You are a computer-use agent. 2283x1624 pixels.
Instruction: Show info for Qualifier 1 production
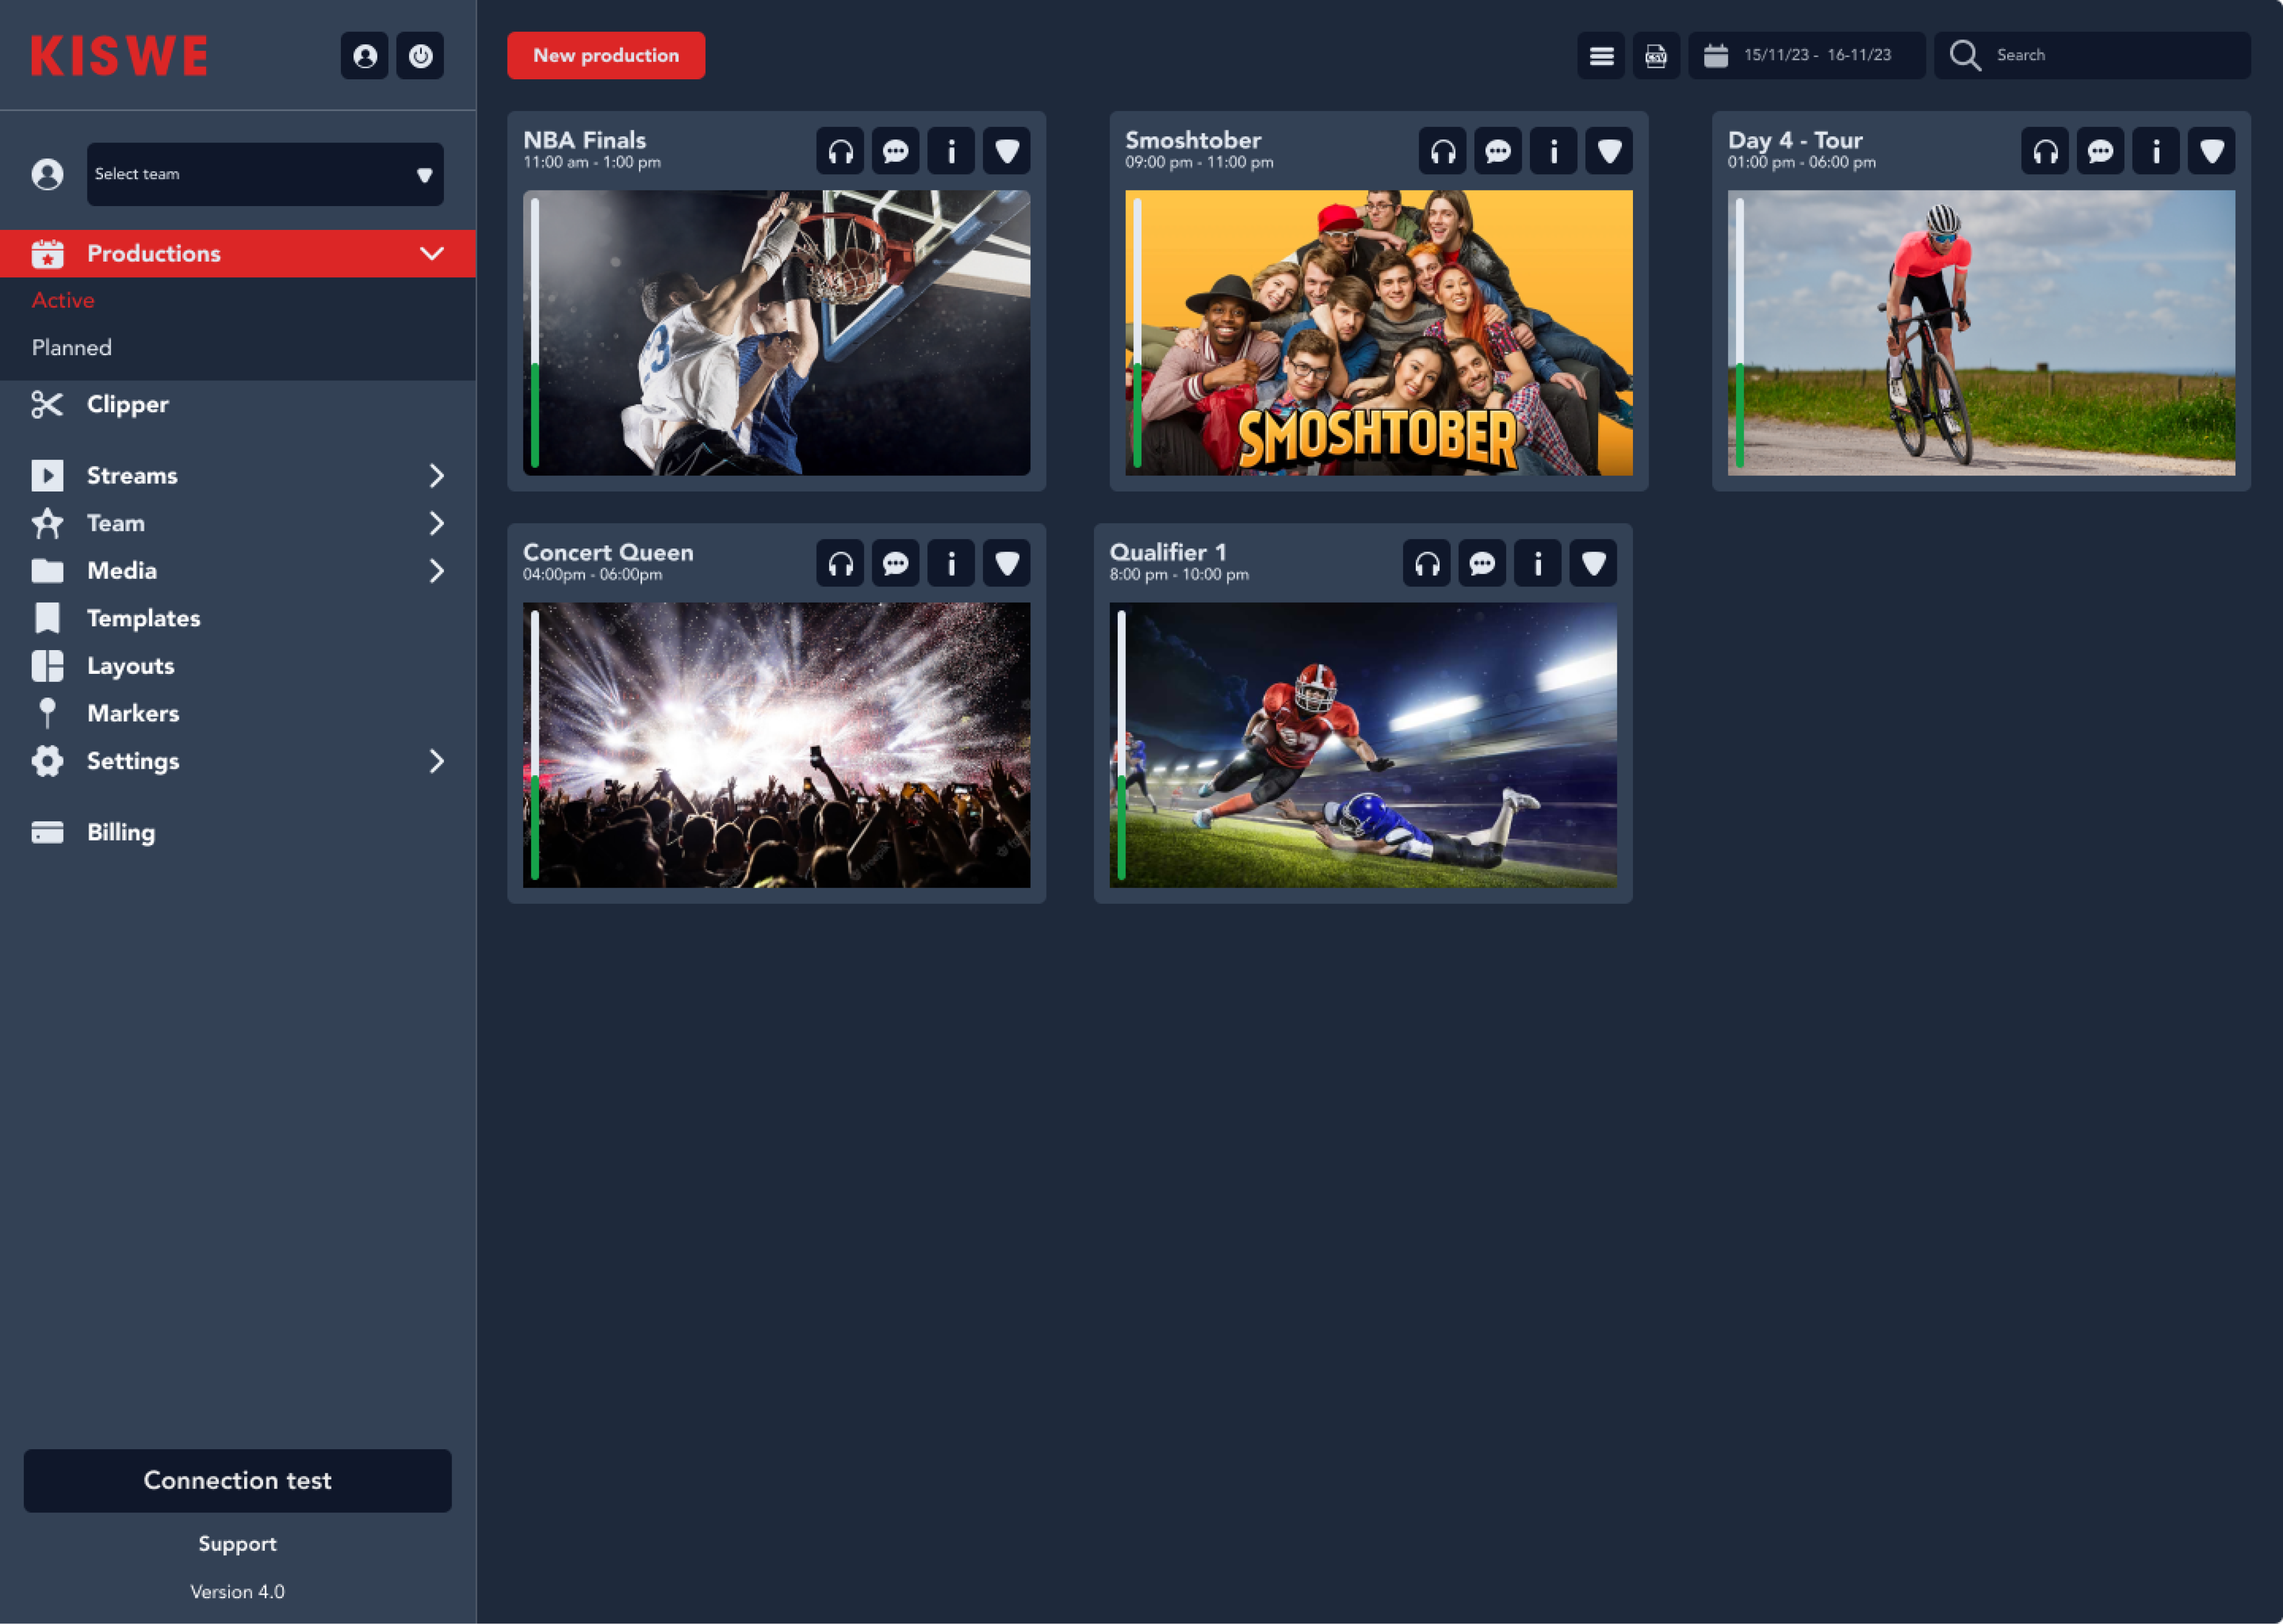[1537, 563]
